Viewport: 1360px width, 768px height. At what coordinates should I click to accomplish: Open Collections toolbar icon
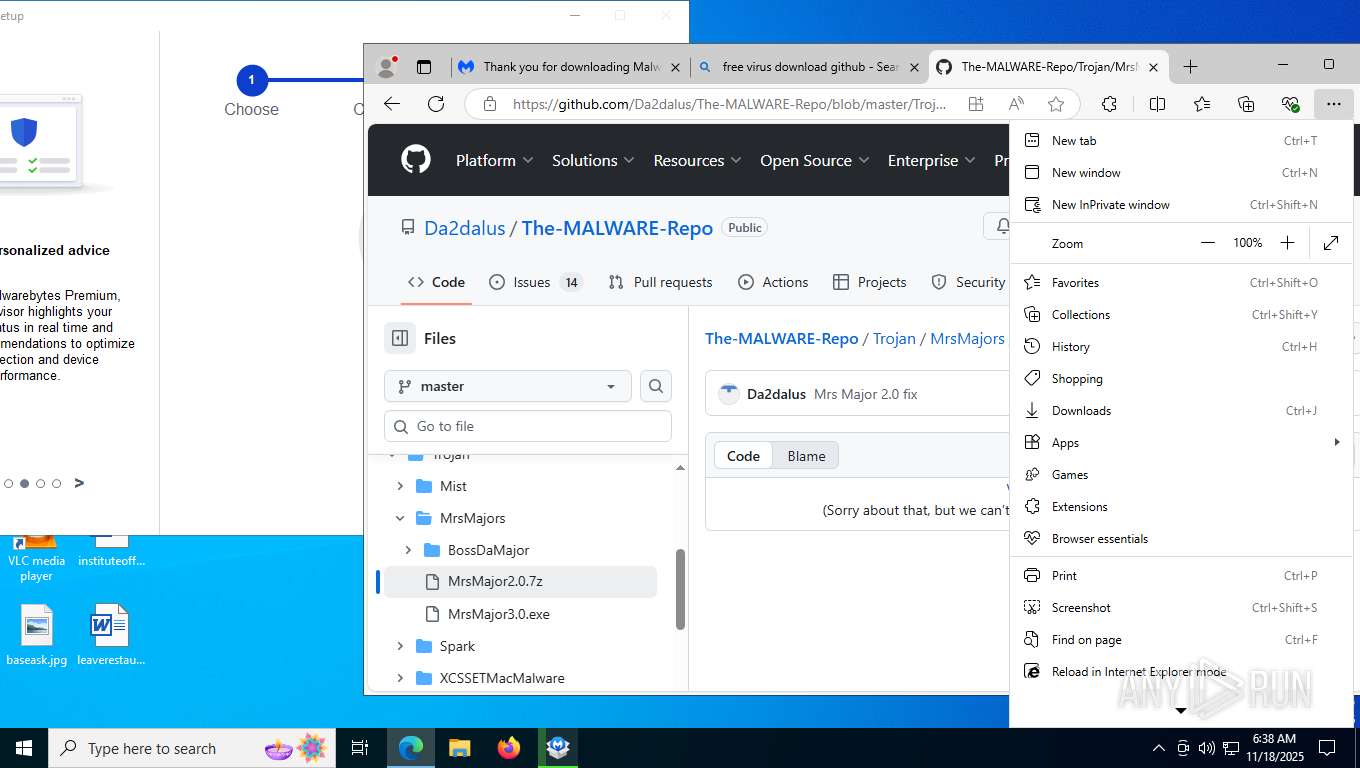(x=1246, y=104)
